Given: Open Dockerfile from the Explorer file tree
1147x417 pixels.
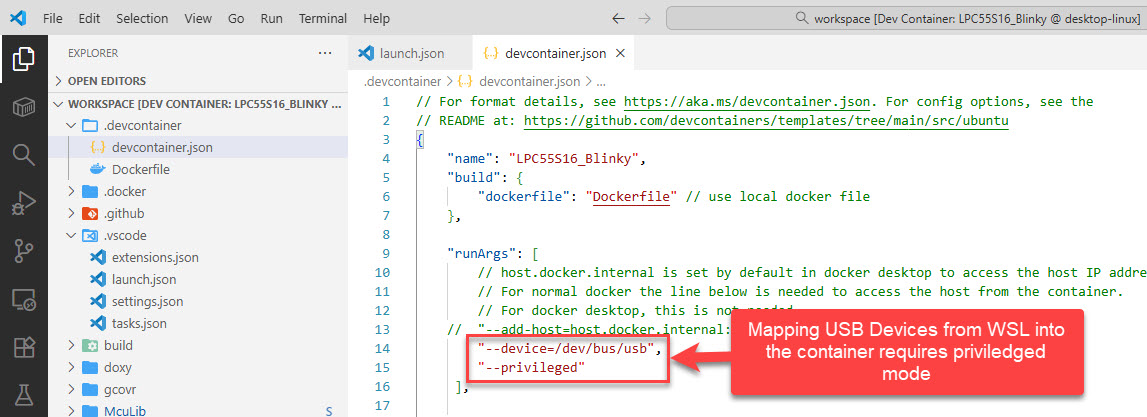Looking at the screenshot, I should coord(140,169).
